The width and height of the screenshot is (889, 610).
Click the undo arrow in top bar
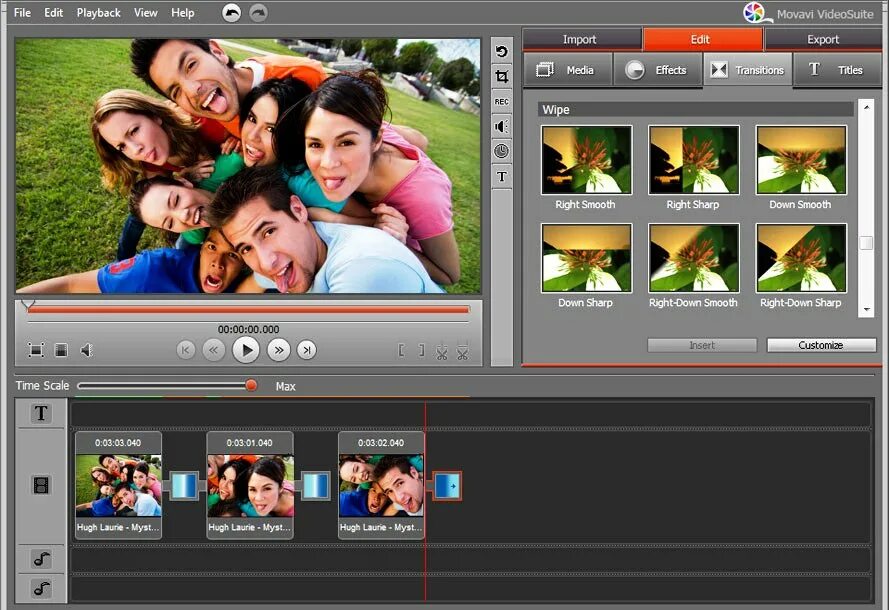(x=231, y=12)
